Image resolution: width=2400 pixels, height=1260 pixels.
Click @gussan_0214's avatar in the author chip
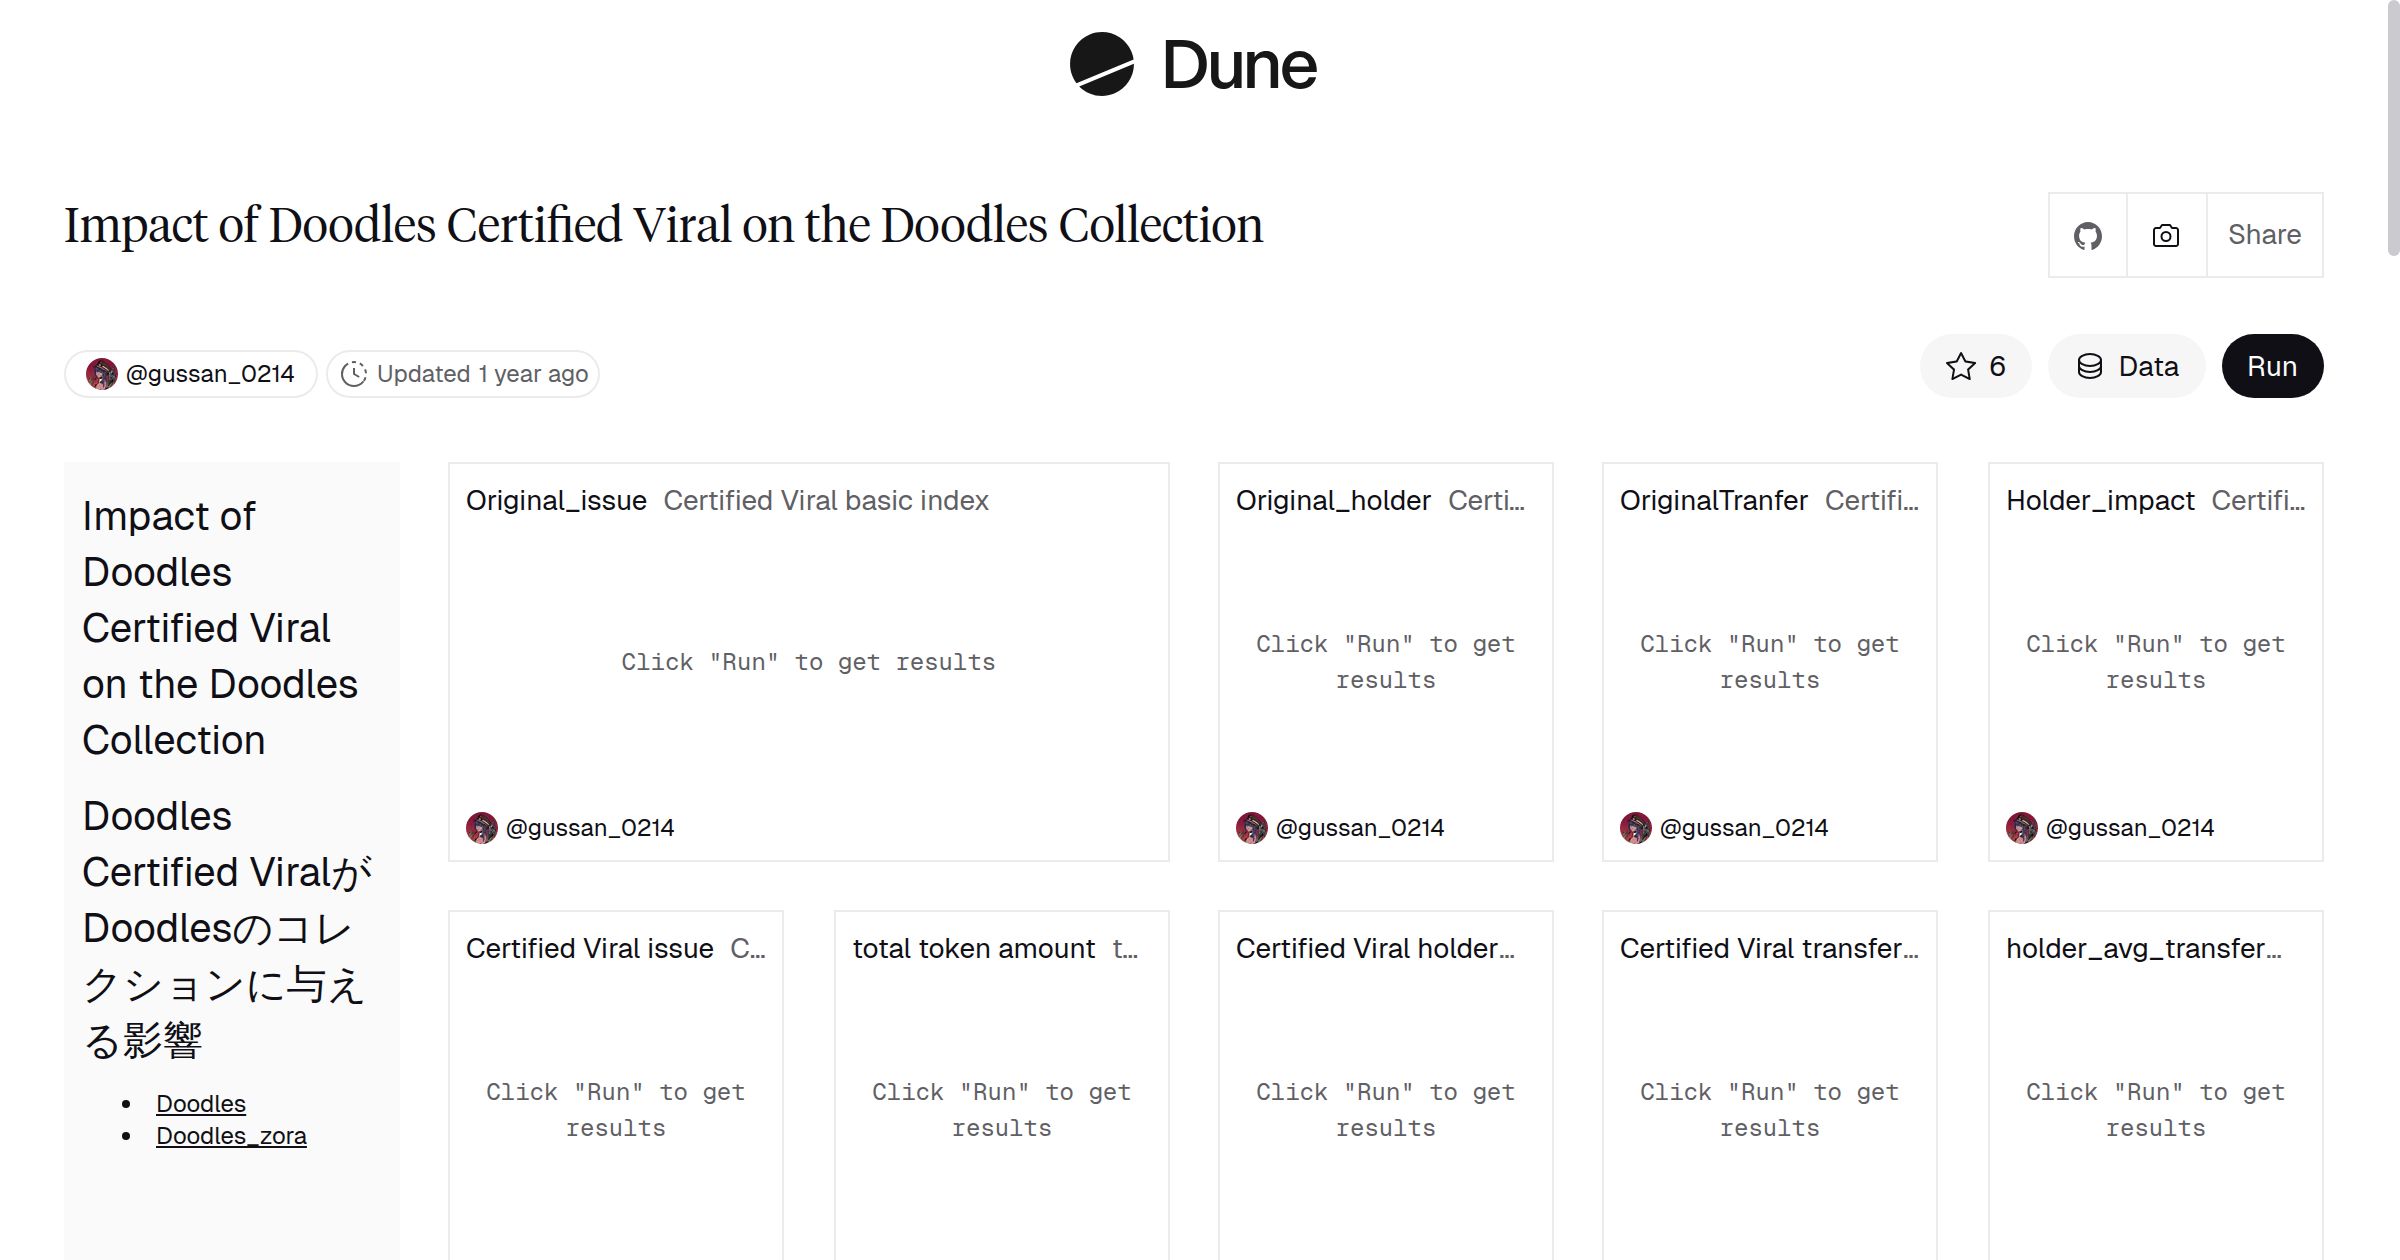104,373
